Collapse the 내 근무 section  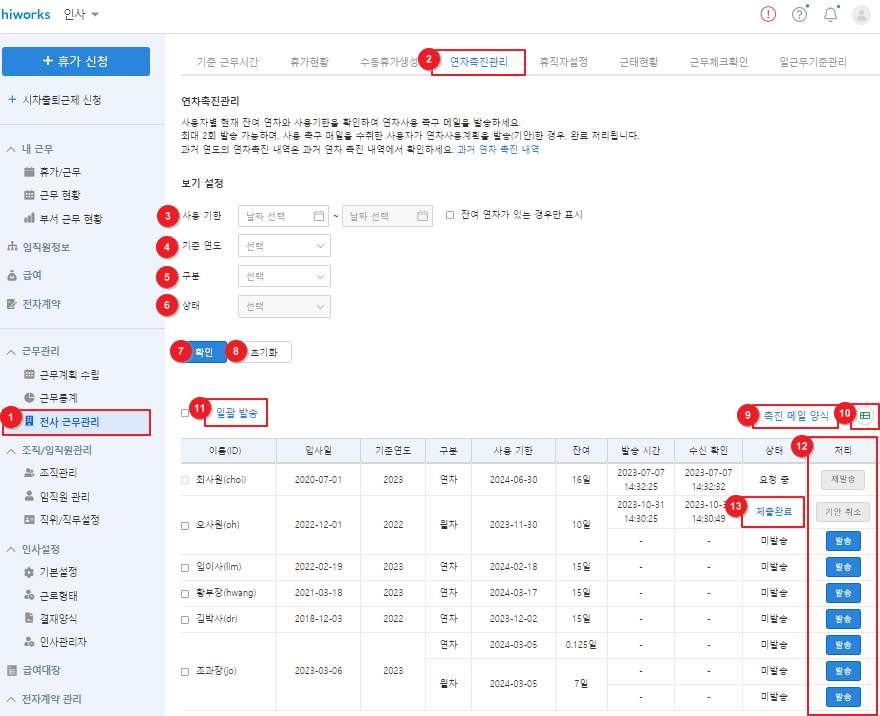pyautogui.click(x=11, y=149)
